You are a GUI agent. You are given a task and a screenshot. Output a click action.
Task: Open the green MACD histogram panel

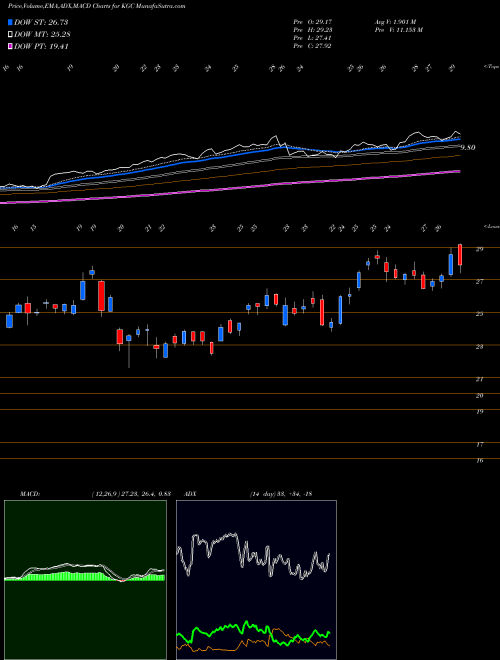click(x=85, y=580)
